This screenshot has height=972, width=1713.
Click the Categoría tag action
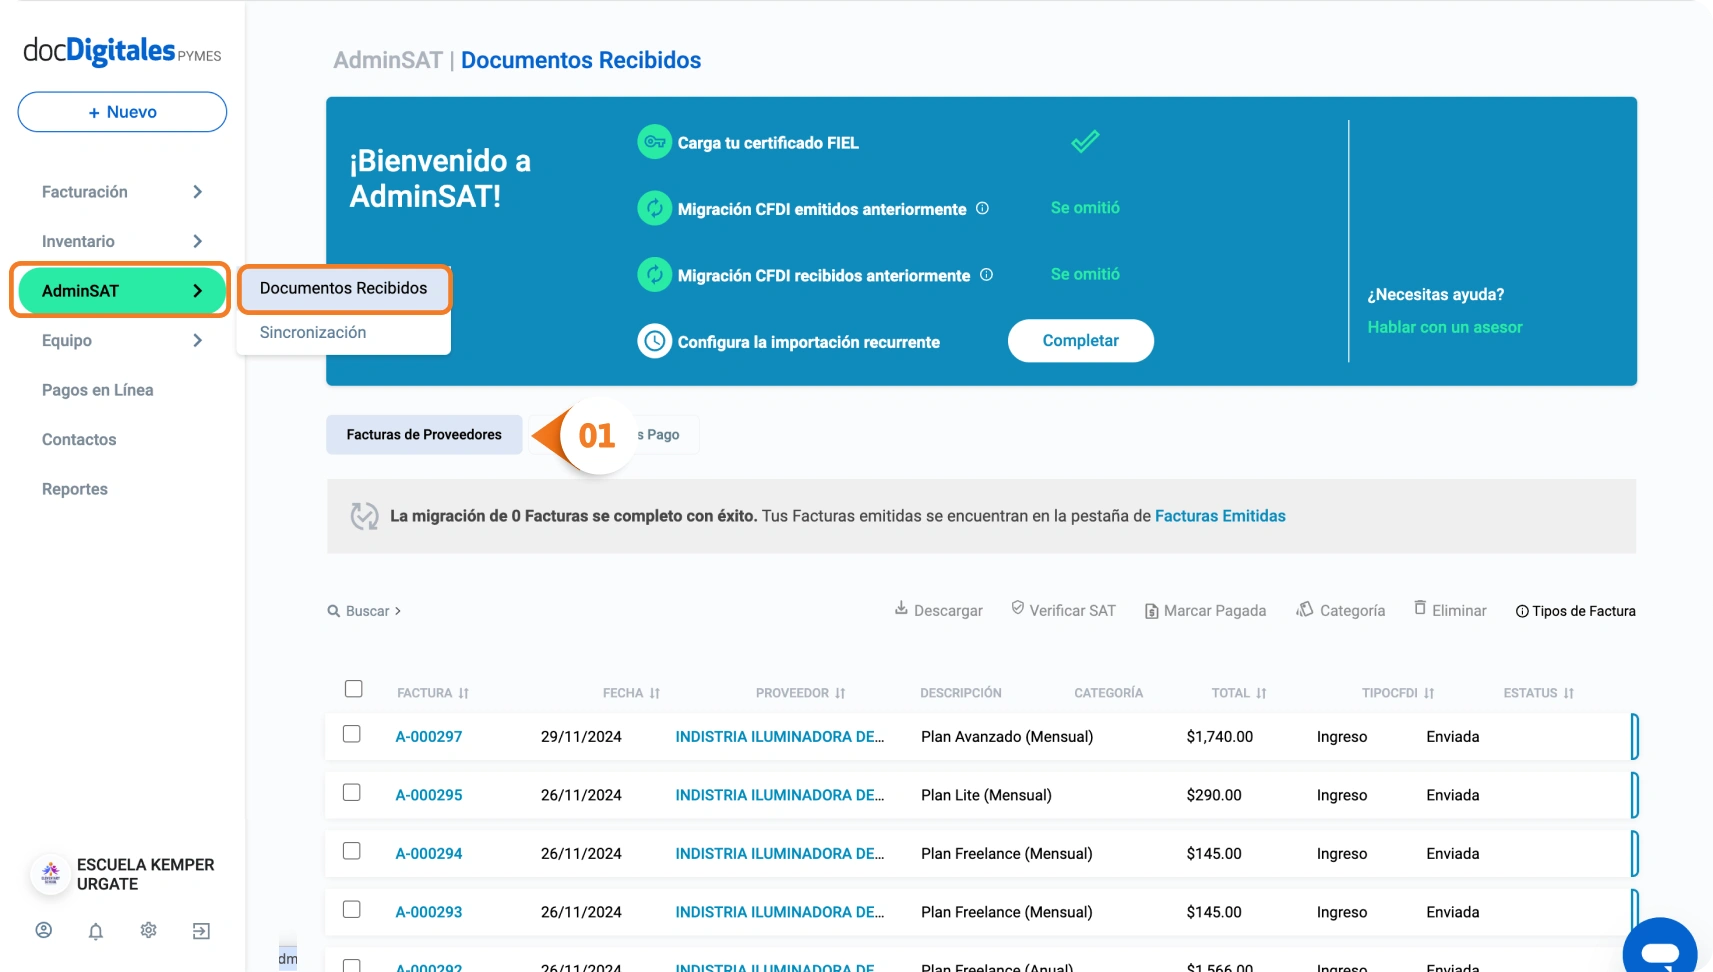(x=1340, y=610)
